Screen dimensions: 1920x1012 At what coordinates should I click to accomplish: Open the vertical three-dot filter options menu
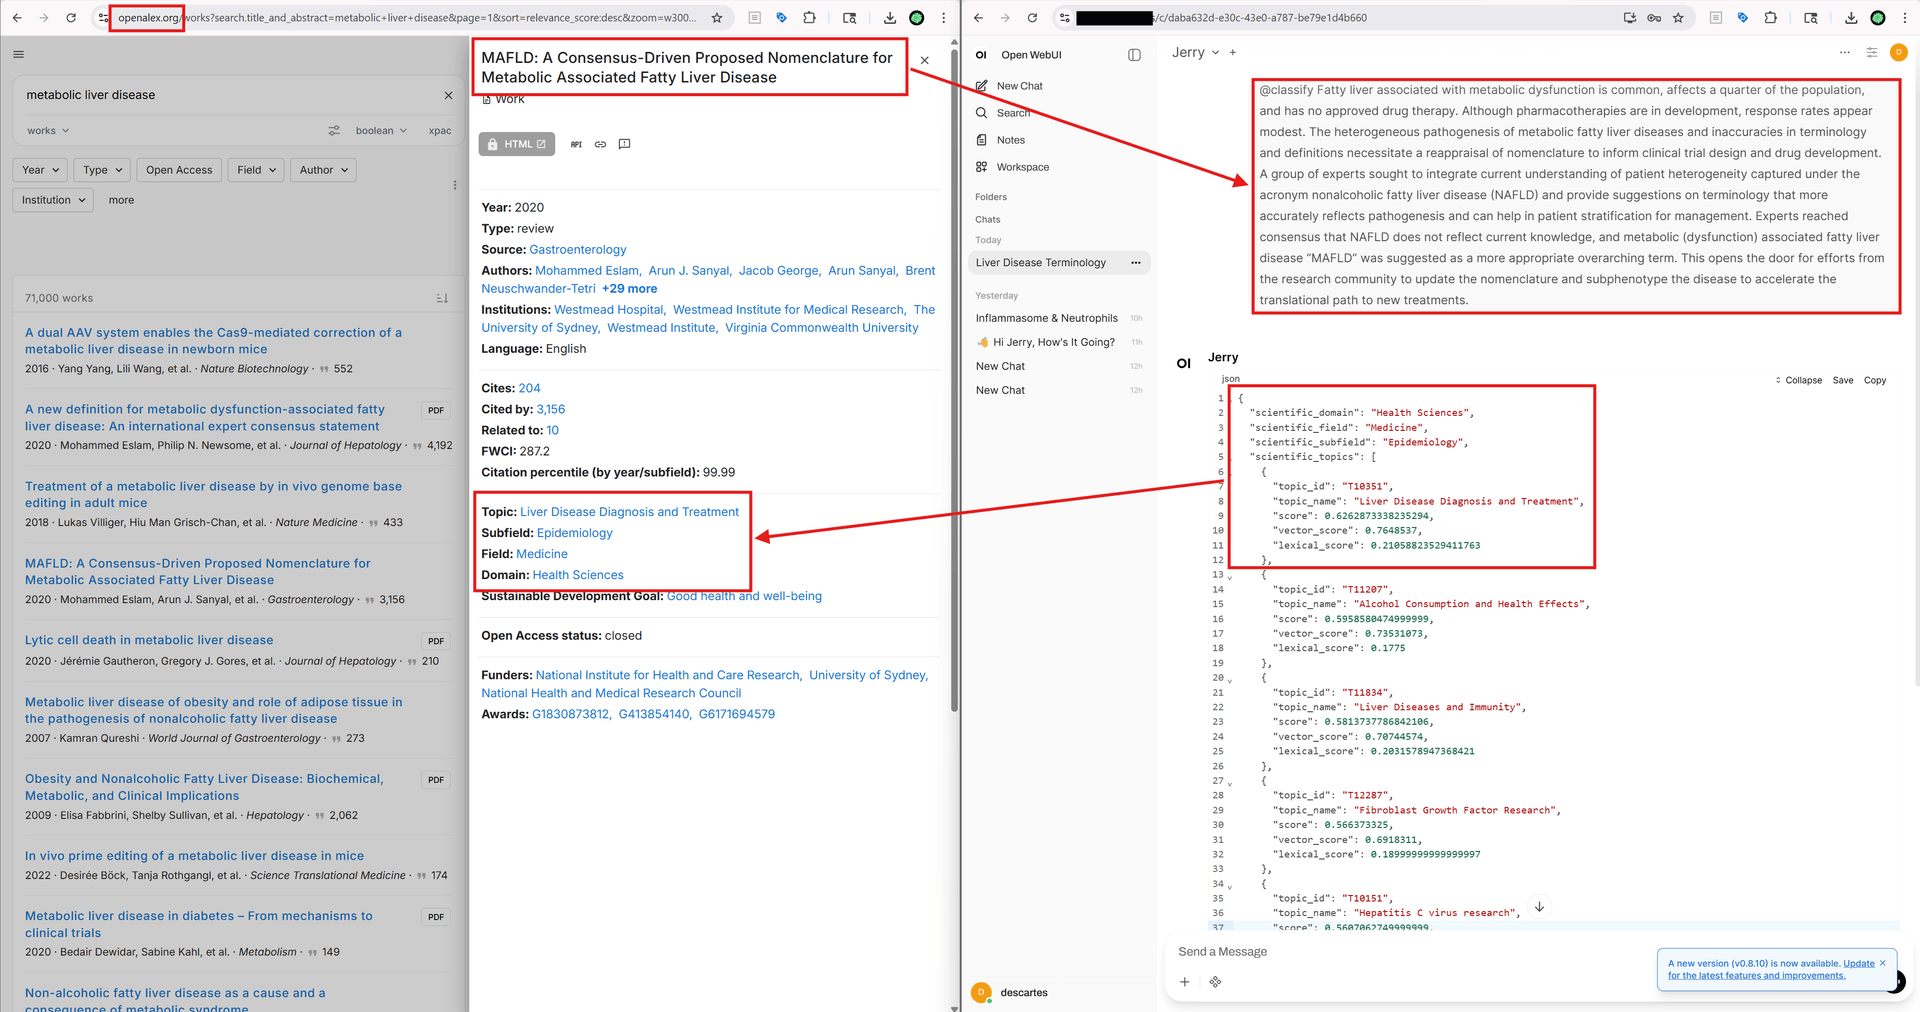[455, 185]
